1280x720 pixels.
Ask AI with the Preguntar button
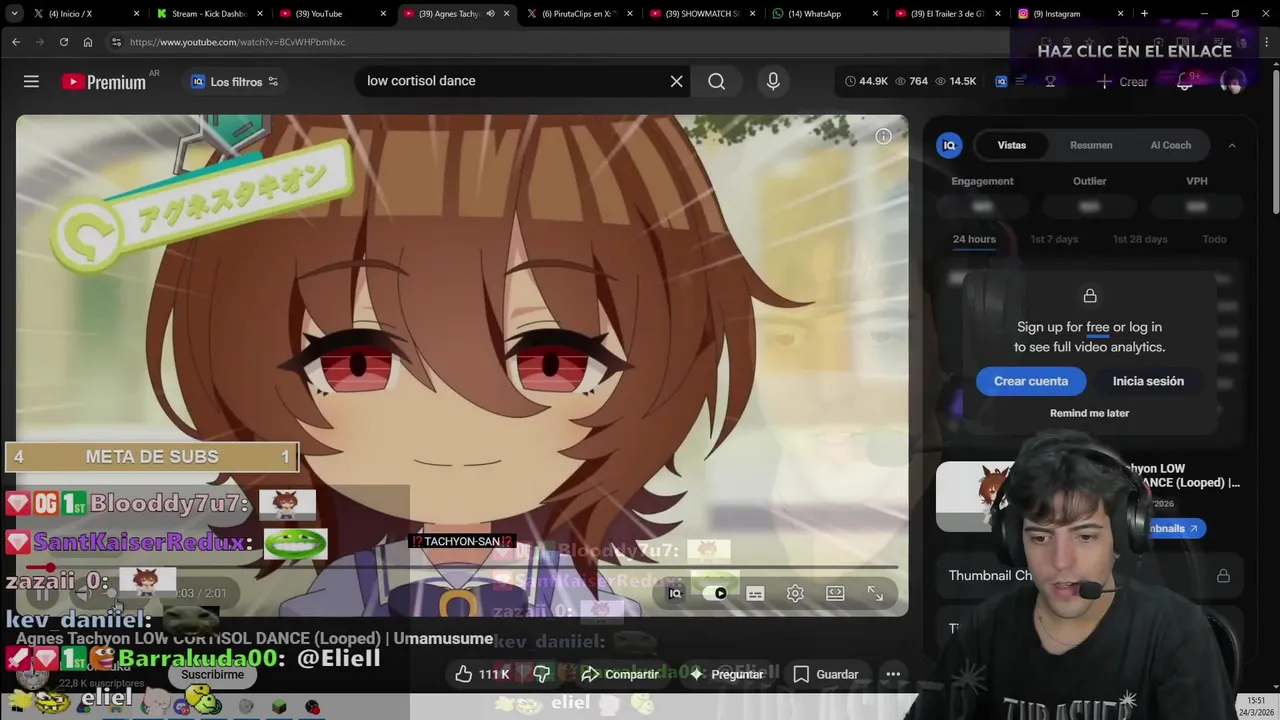(x=727, y=674)
